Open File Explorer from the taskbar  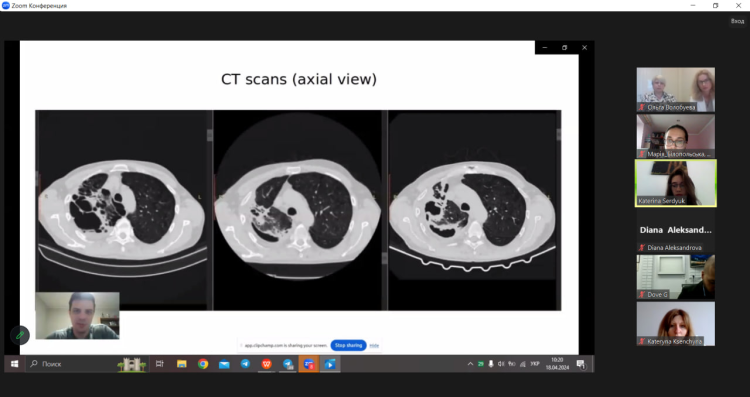[182, 364]
